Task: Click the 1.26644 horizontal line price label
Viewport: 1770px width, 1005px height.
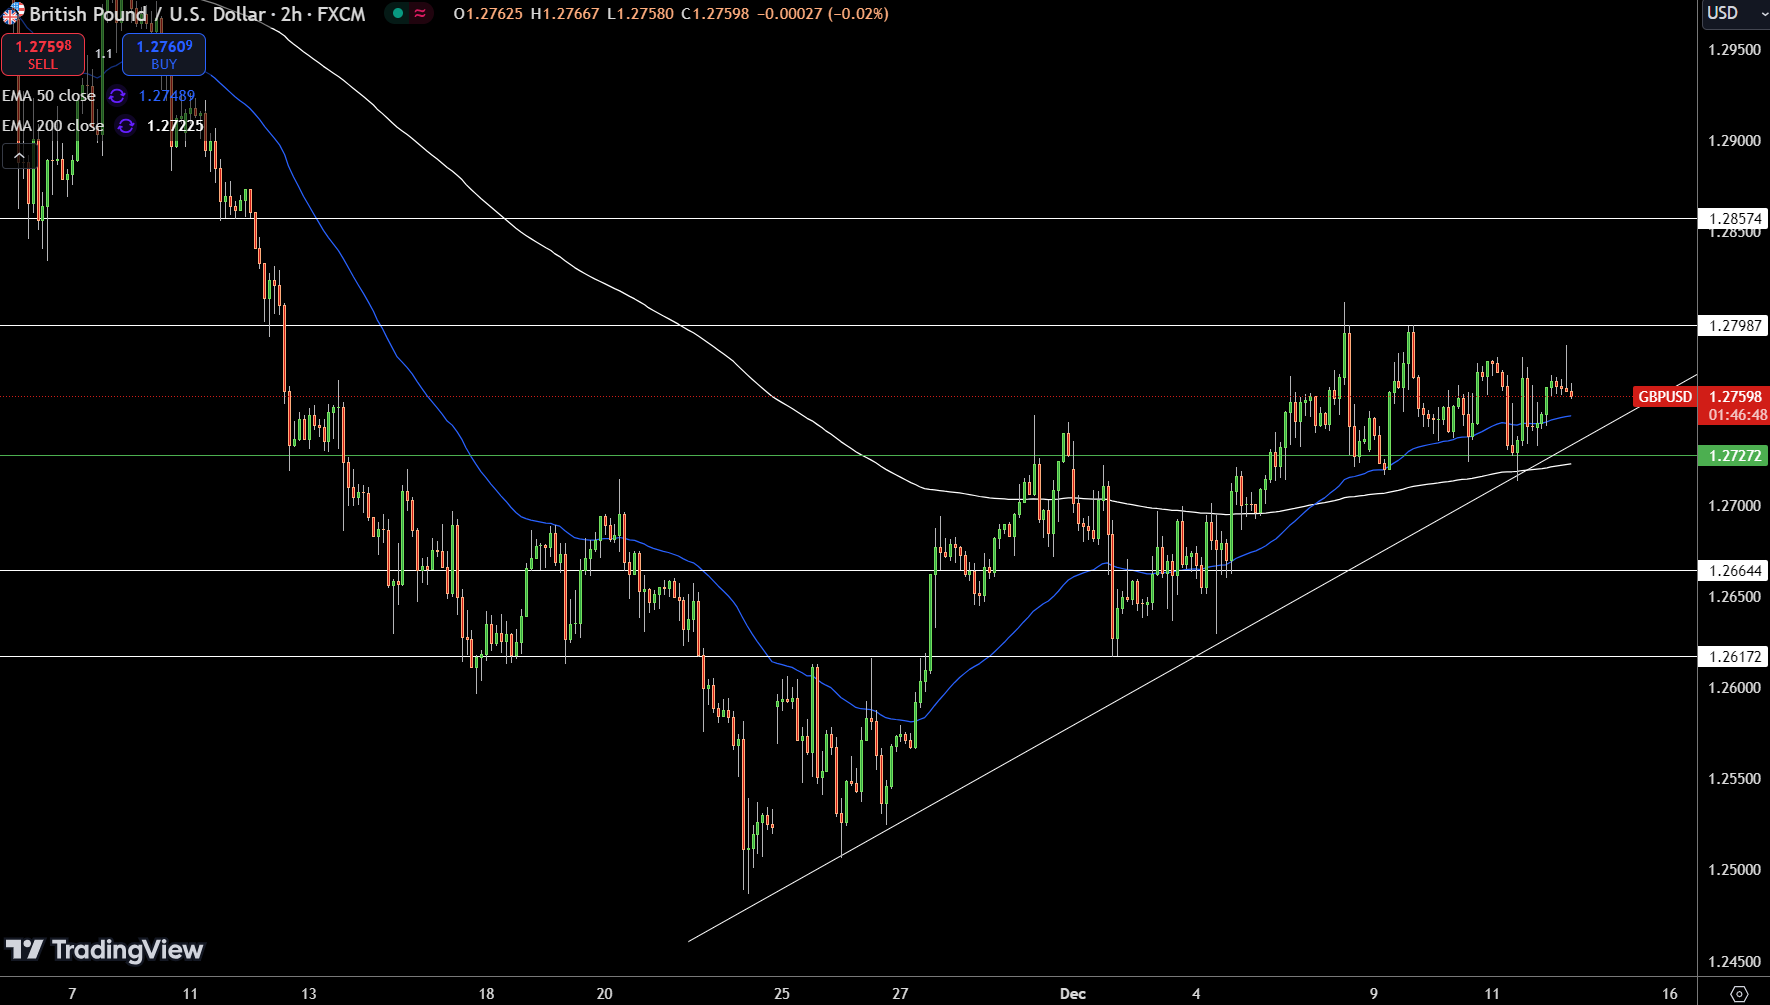Action: click(x=1734, y=570)
